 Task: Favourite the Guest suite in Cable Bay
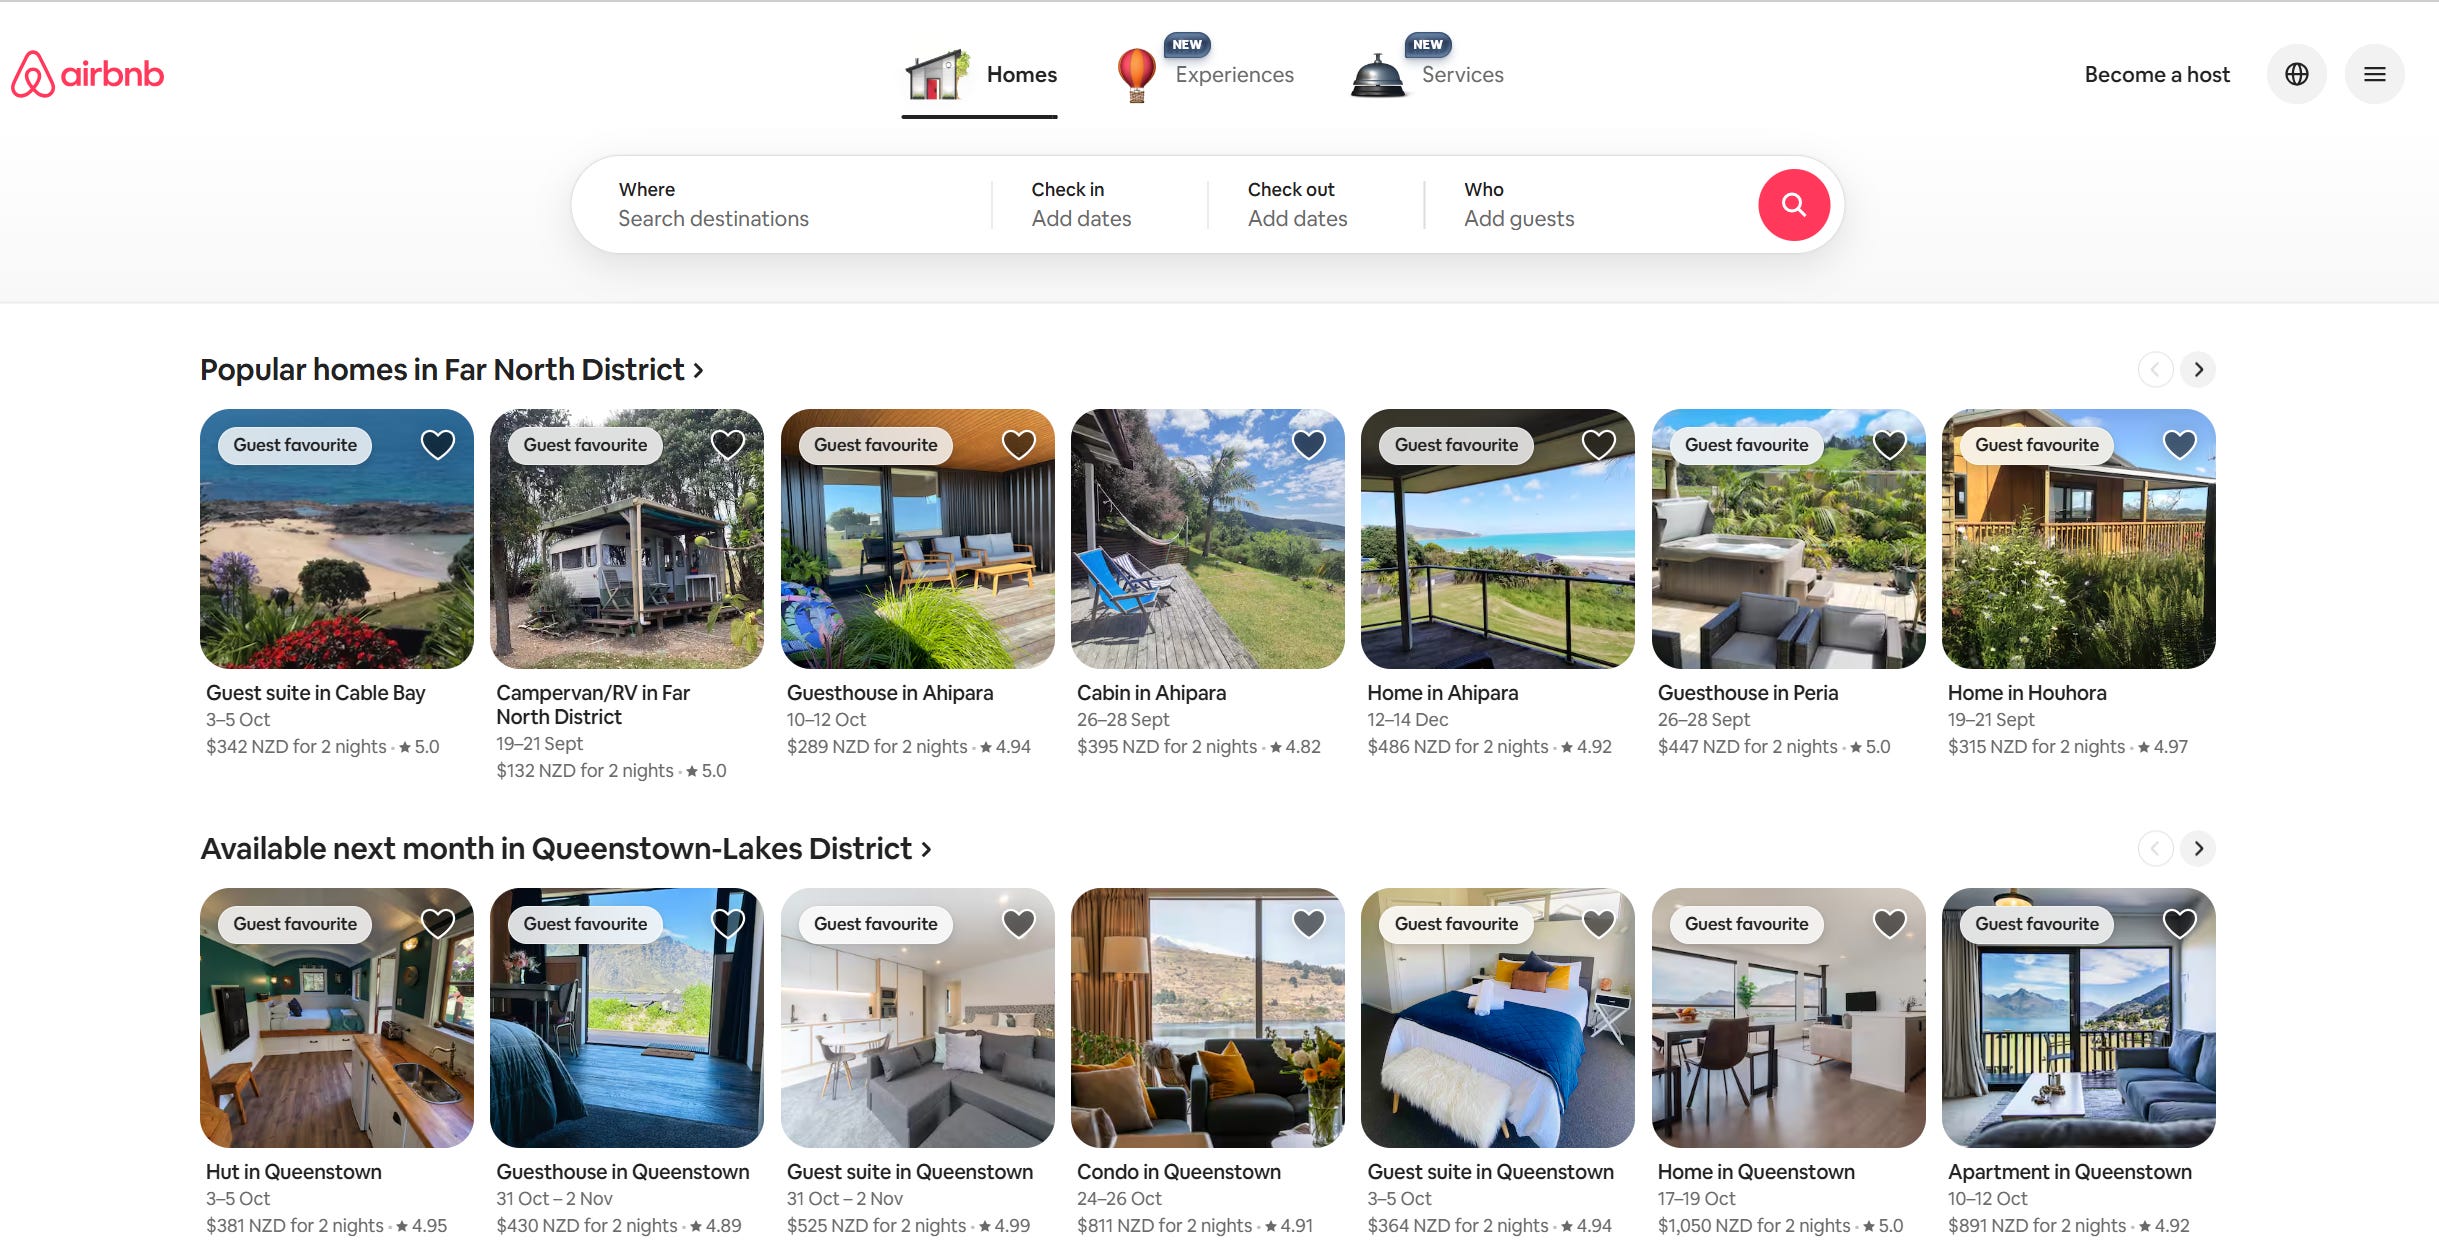437,444
